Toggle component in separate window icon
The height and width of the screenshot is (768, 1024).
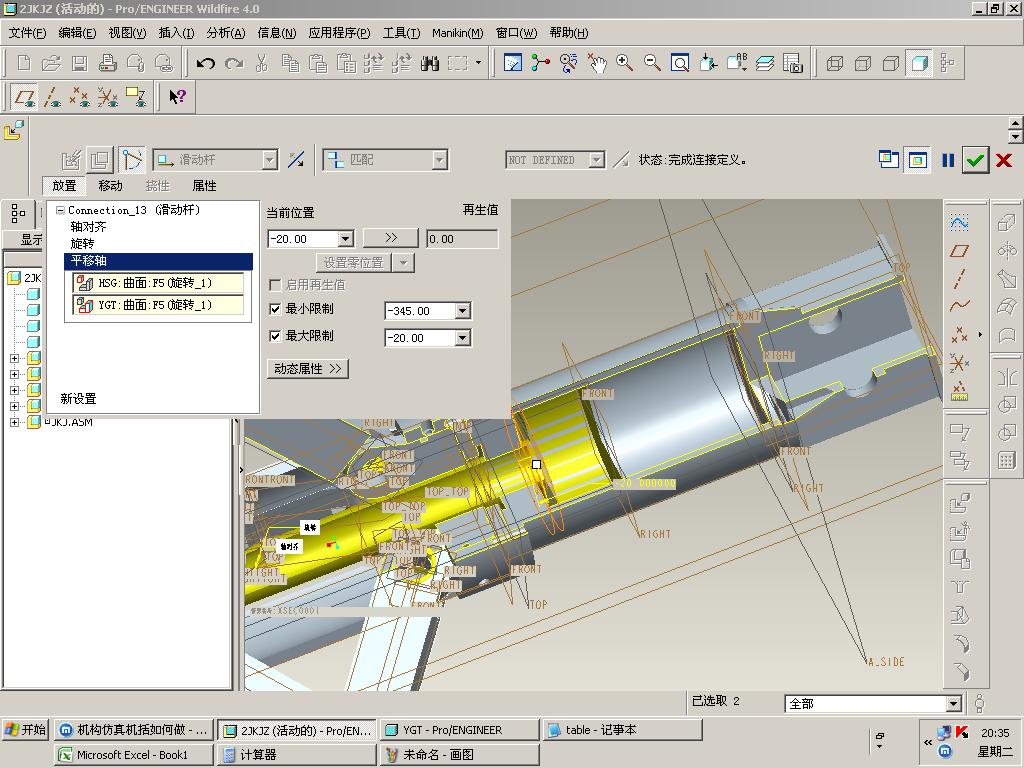pos(889,159)
